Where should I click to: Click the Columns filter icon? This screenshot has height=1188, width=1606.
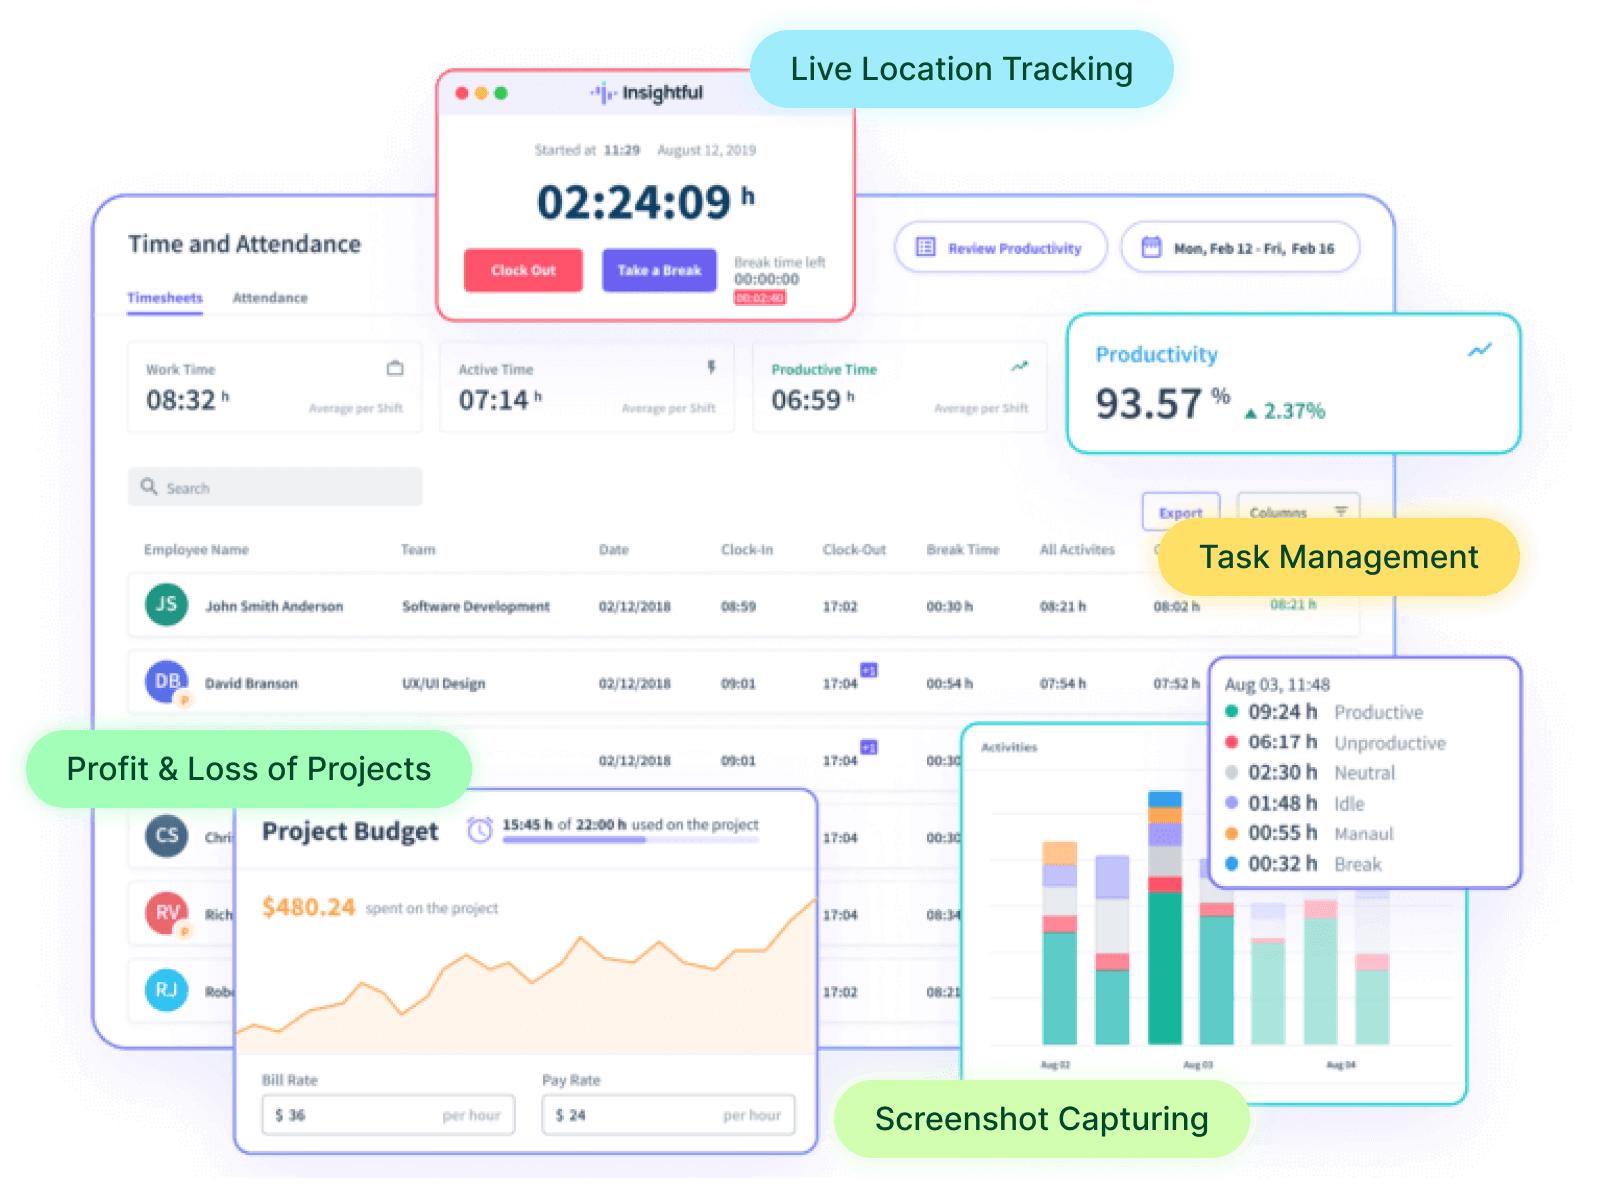(x=1340, y=511)
